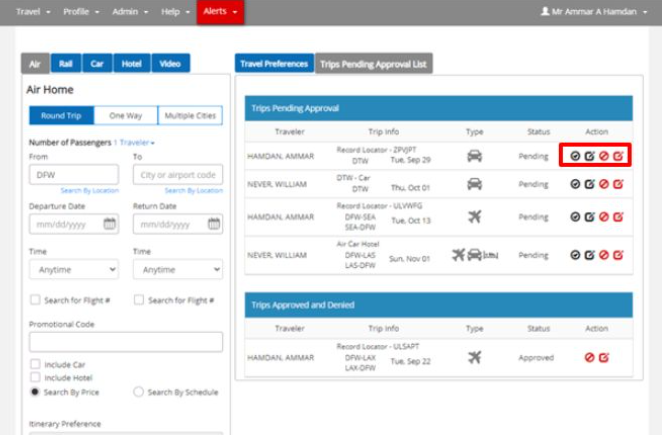
Task: Click red edit icon in Sun, Nov 01 row
Action: (618, 255)
